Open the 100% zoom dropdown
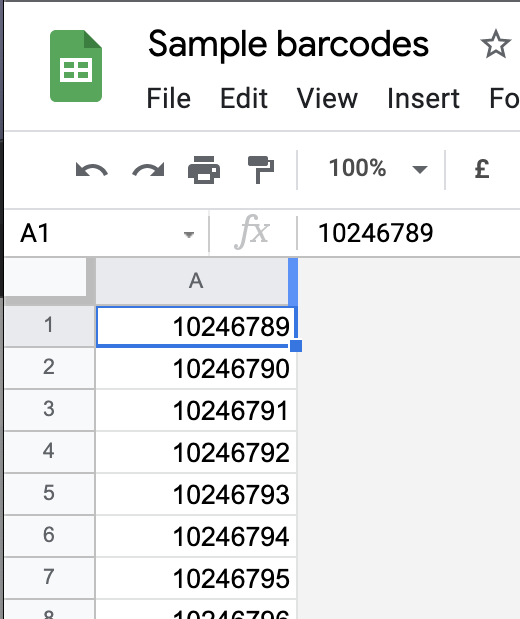The width and height of the screenshot is (520, 619). coord(377,169)
